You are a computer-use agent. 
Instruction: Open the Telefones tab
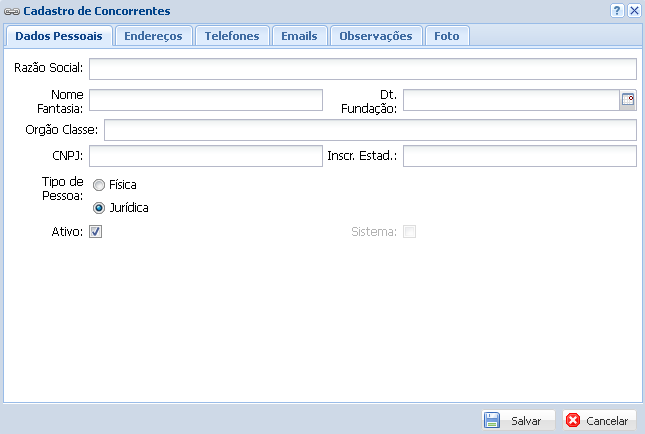click(232, 36)
